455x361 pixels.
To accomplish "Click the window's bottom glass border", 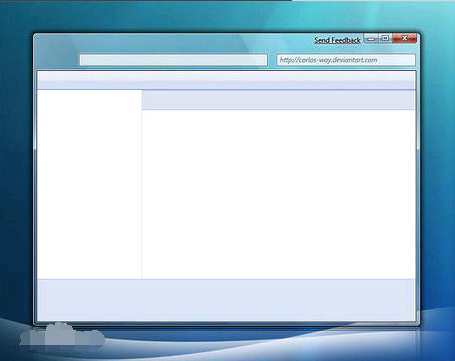I will pos(227,323).
